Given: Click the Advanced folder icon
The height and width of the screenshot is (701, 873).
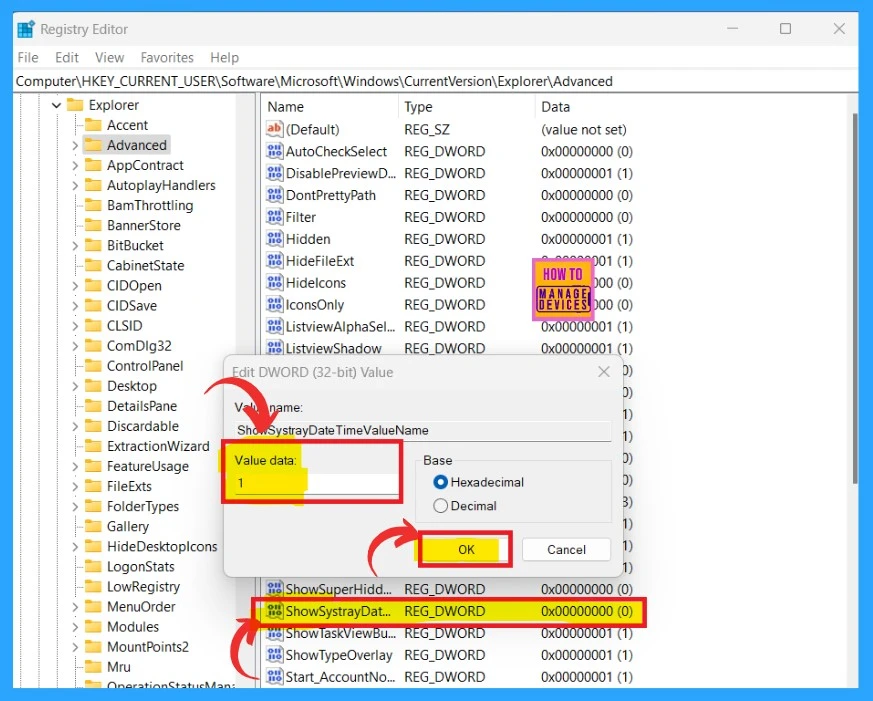Looking at the screenshot, I should click(x=93, y=145).
